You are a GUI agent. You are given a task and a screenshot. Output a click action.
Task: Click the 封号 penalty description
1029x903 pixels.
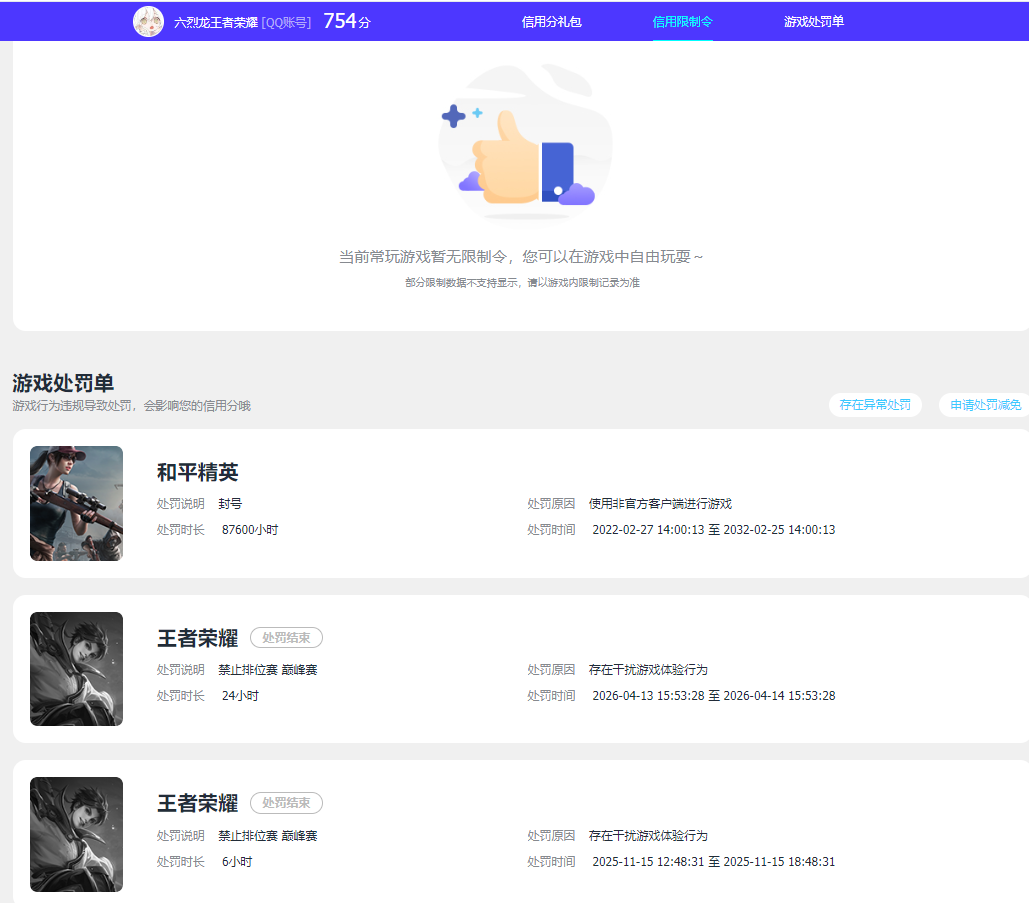point(230,503)
